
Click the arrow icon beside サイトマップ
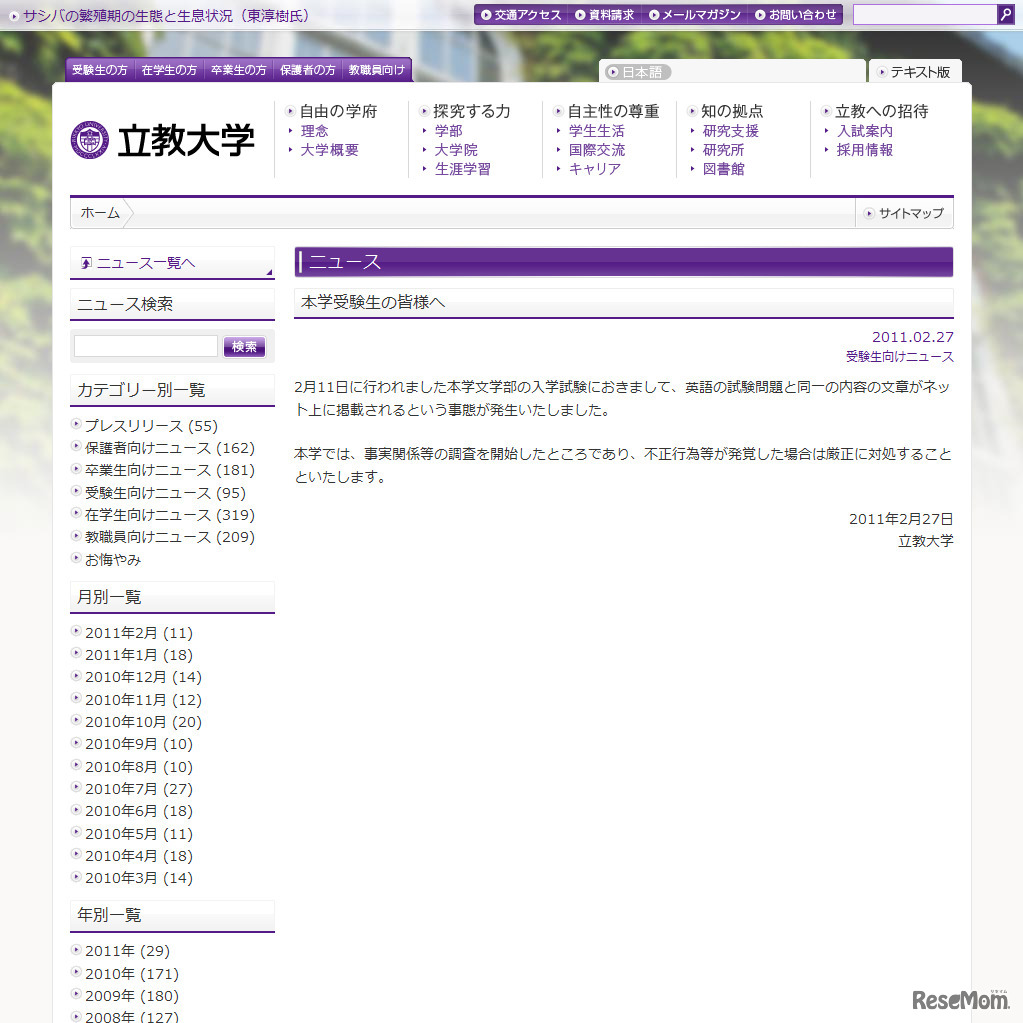(x=869, y=213)
